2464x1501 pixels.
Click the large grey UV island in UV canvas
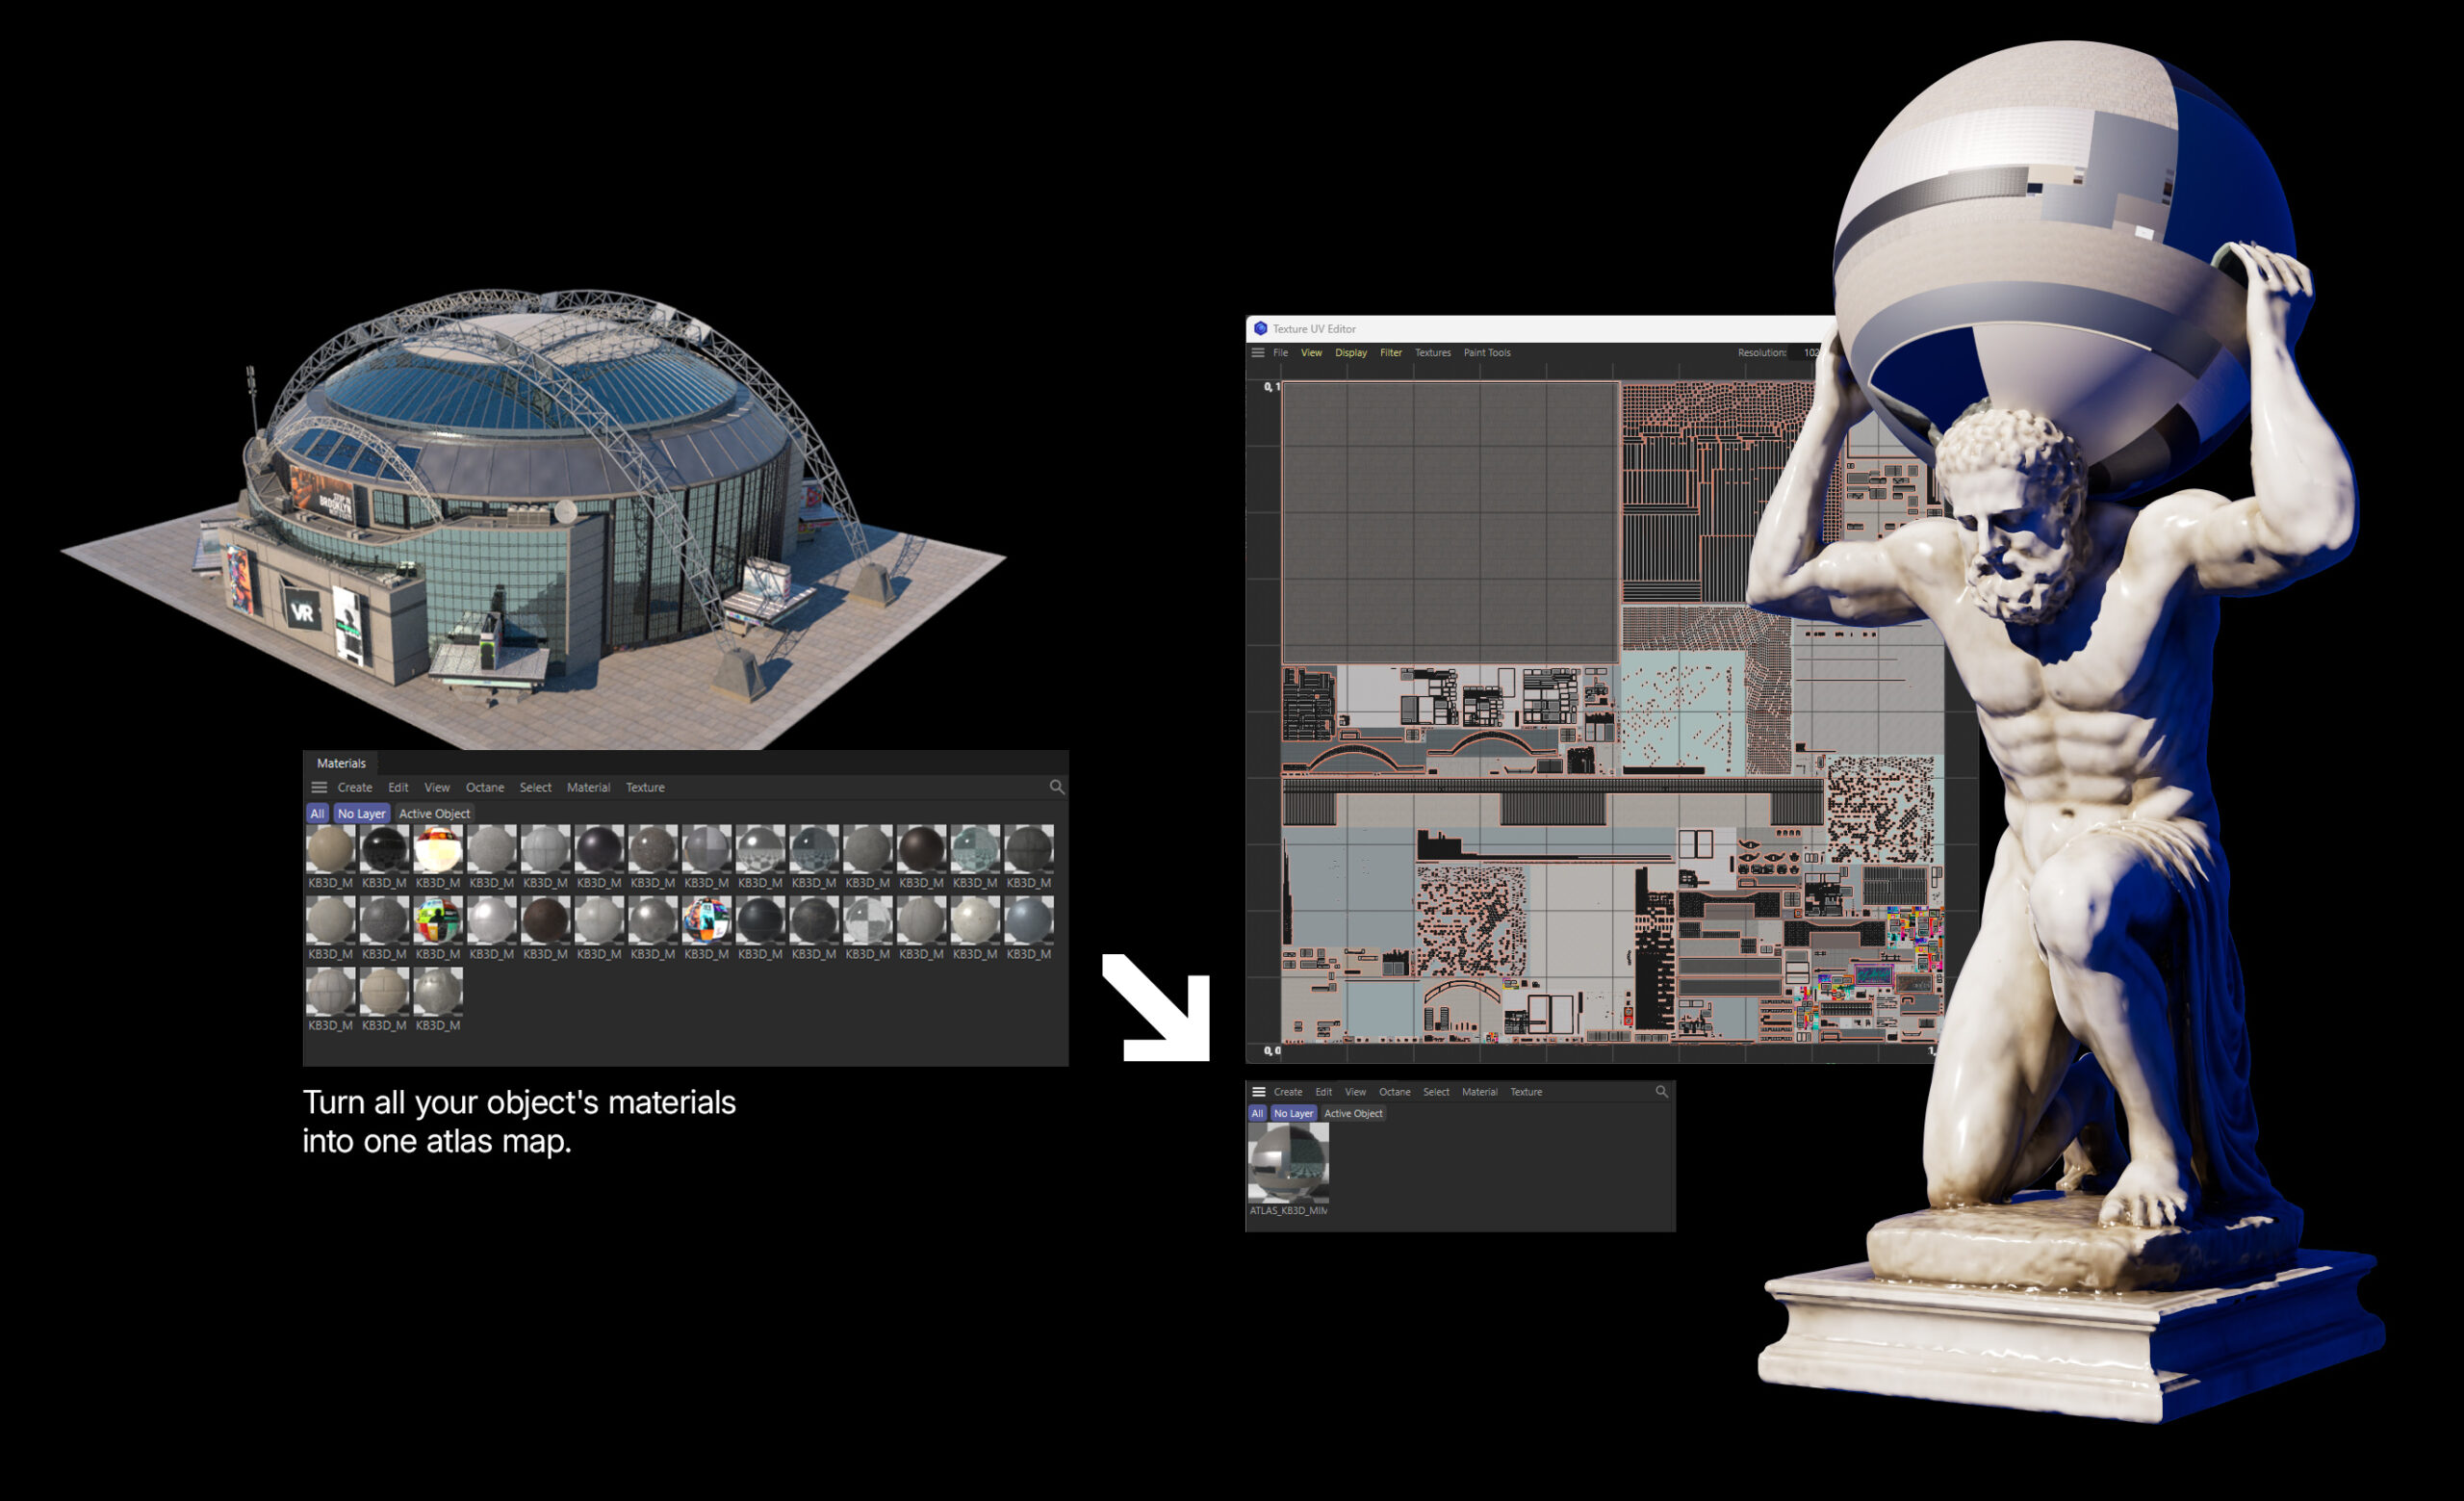click(x=1450, y=521)
